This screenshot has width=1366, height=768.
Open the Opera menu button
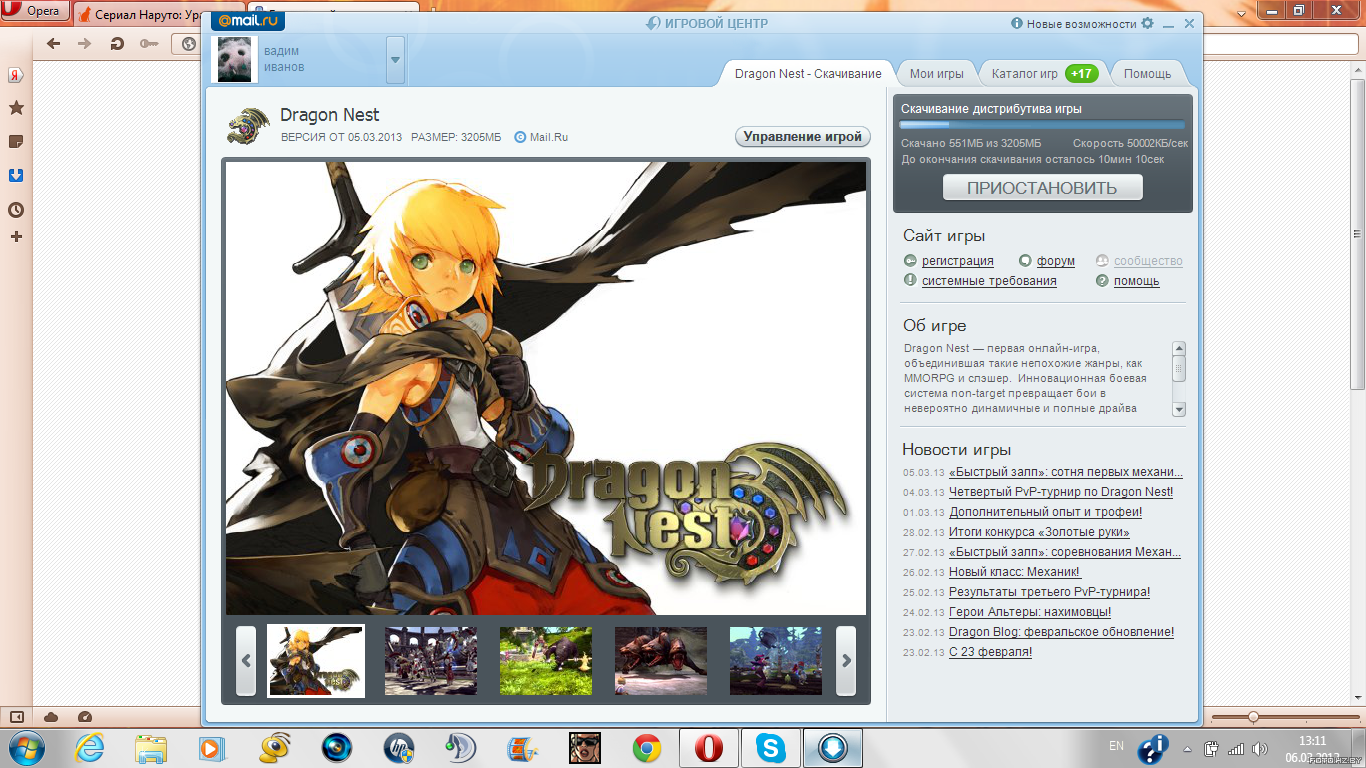coord(35,12)
